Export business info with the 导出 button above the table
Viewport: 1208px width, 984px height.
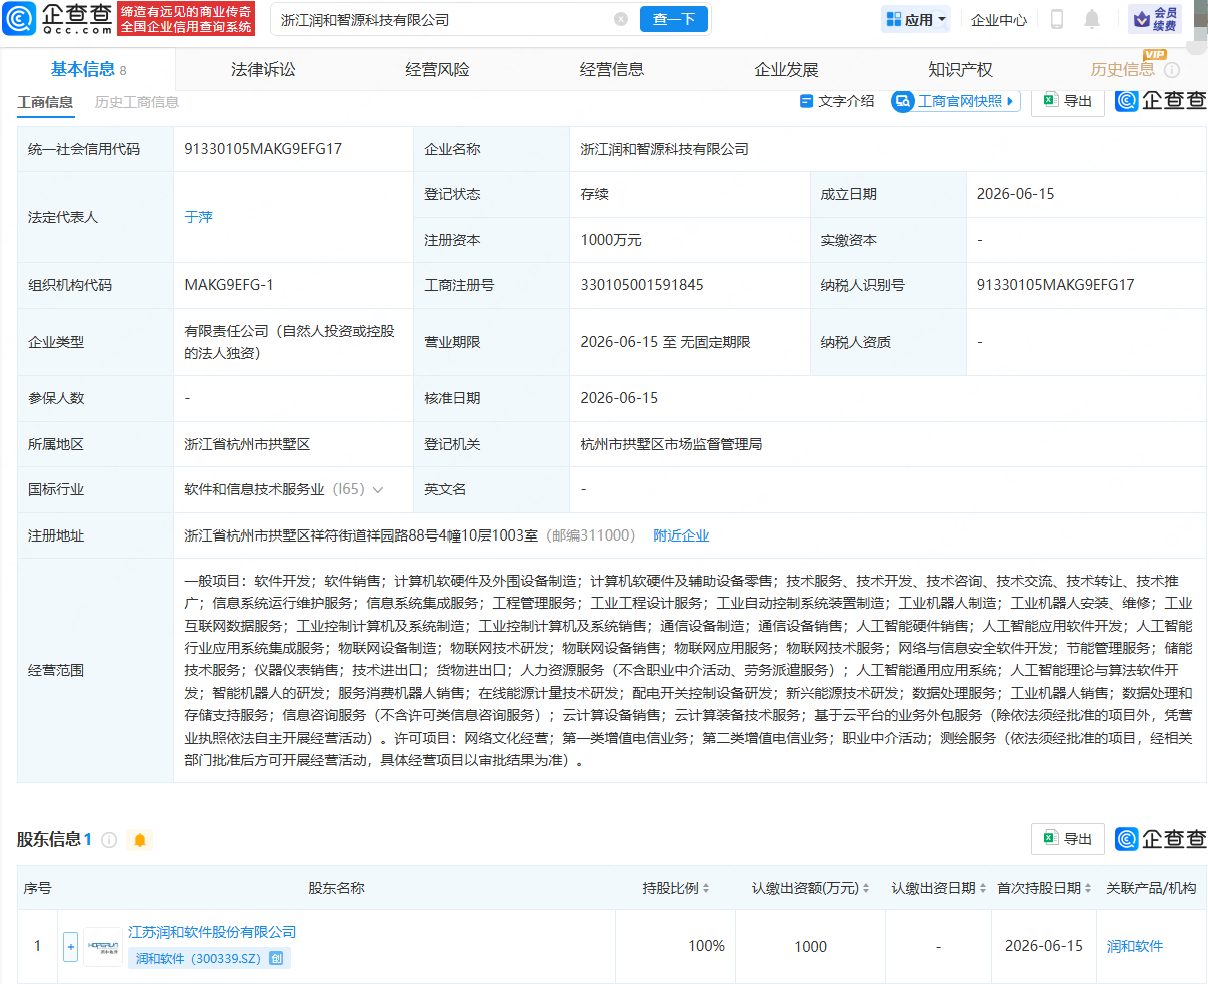[x=1068, y=101]
